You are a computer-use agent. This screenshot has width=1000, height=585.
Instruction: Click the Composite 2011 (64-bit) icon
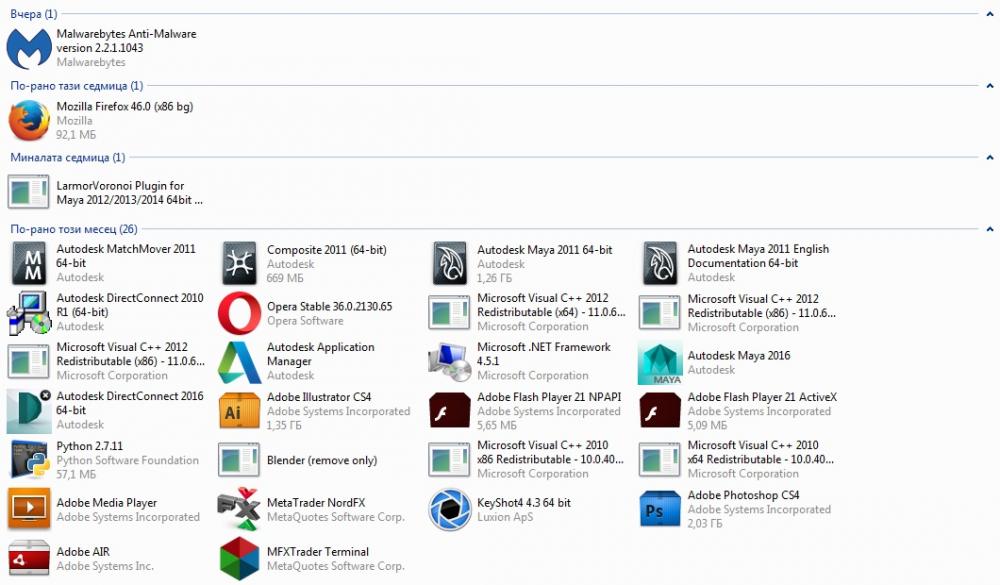click(x=239, y=263)
